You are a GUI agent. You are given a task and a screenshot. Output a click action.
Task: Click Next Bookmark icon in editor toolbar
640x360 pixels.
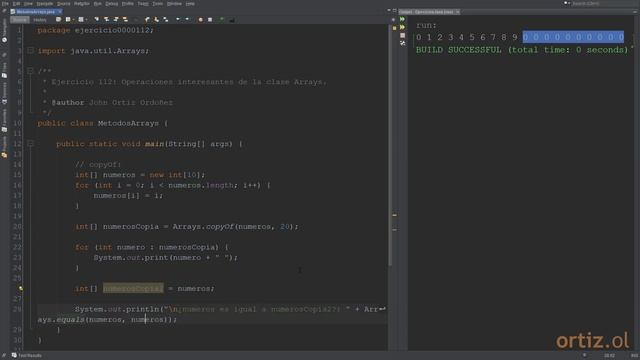click(156, 20)
